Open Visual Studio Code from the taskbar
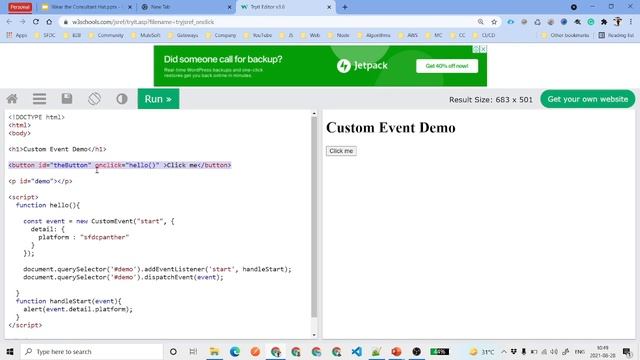 pyautogui.click(x=356, y=351)
